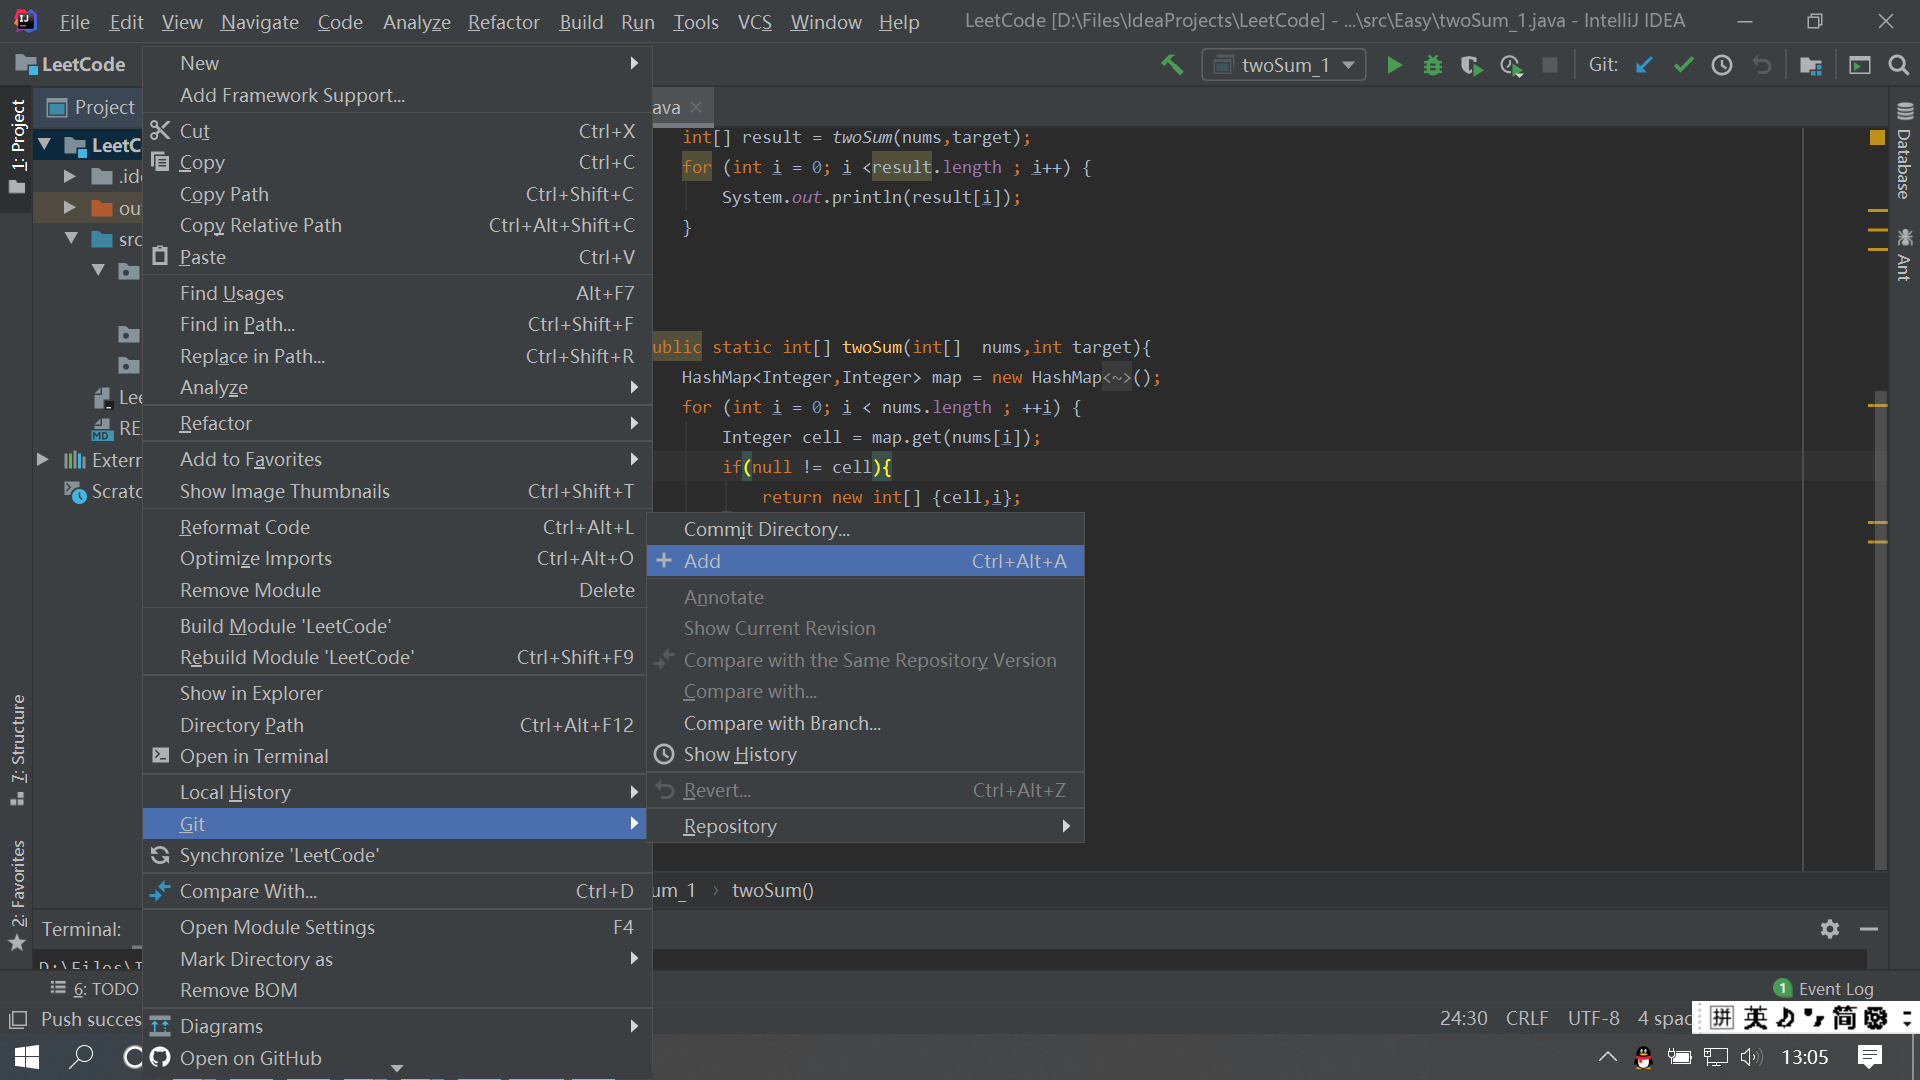Click the grey Stop square icon
This screenshot has height=1080, width=1920.
point(1550,65)
